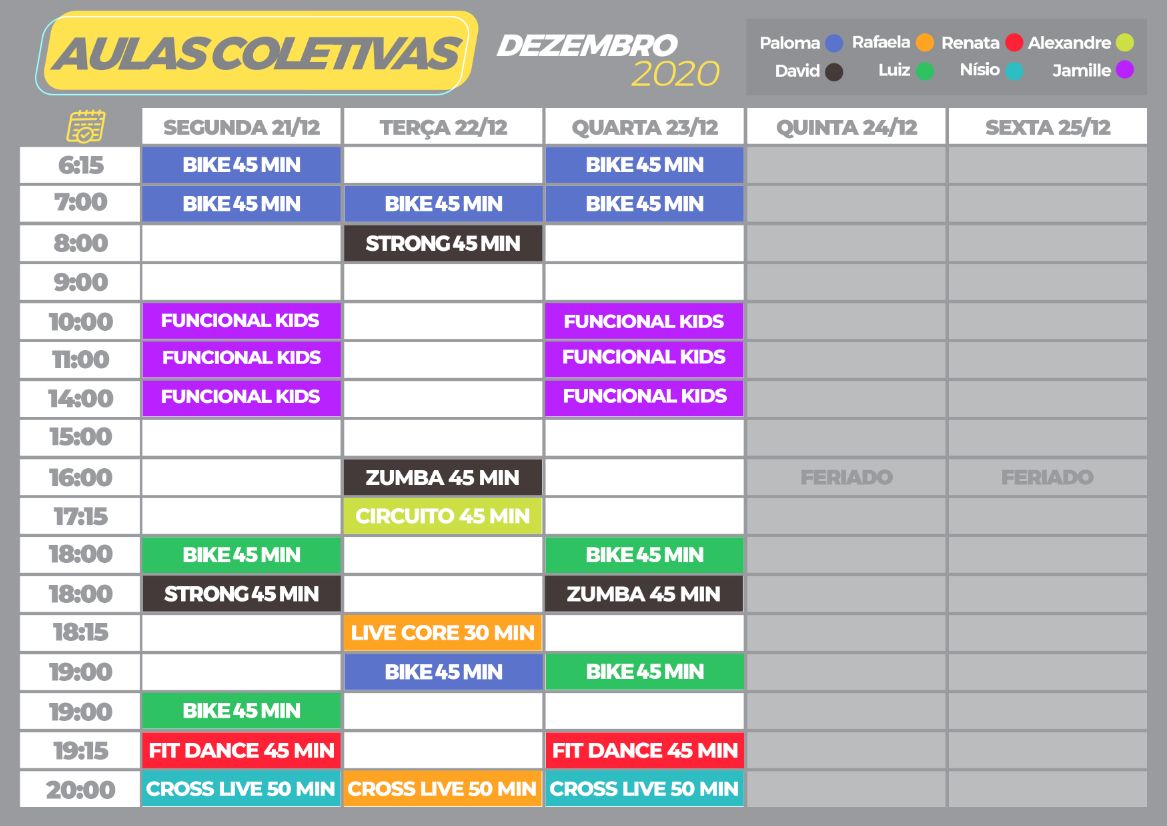Select the Quarta 23/12 column header
The width and height of the screenshot is (1167, 826).
(645, 127)
